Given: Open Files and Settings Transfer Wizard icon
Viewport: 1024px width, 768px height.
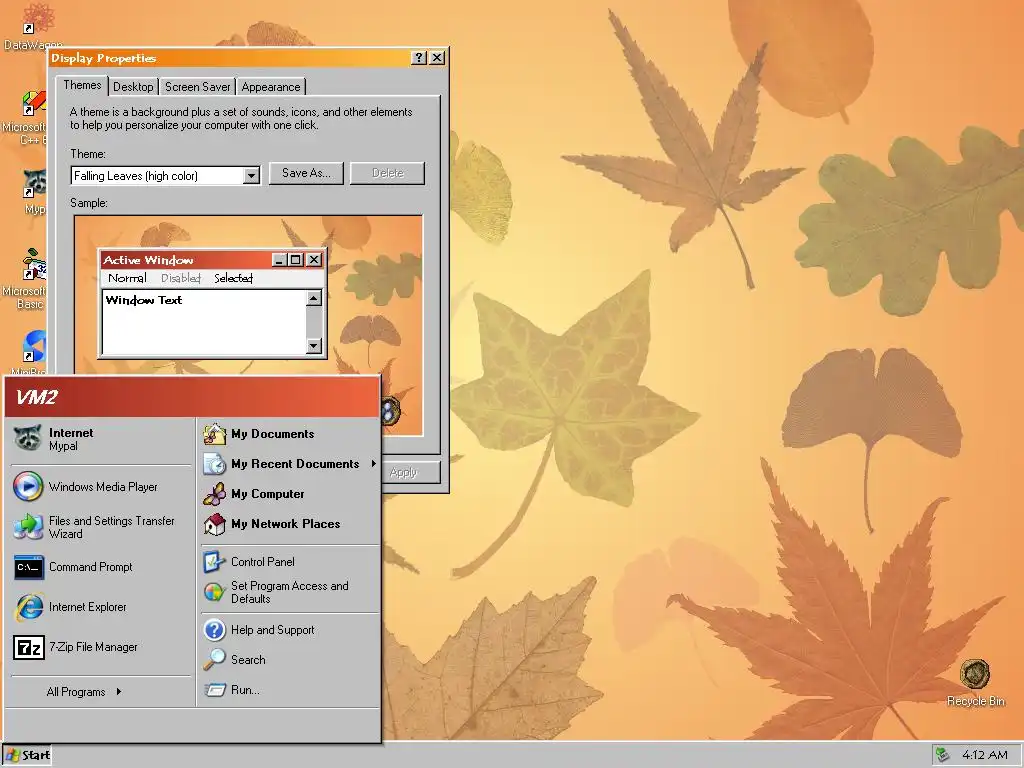Looking at the screenshot, I should (x=28, y=526).
